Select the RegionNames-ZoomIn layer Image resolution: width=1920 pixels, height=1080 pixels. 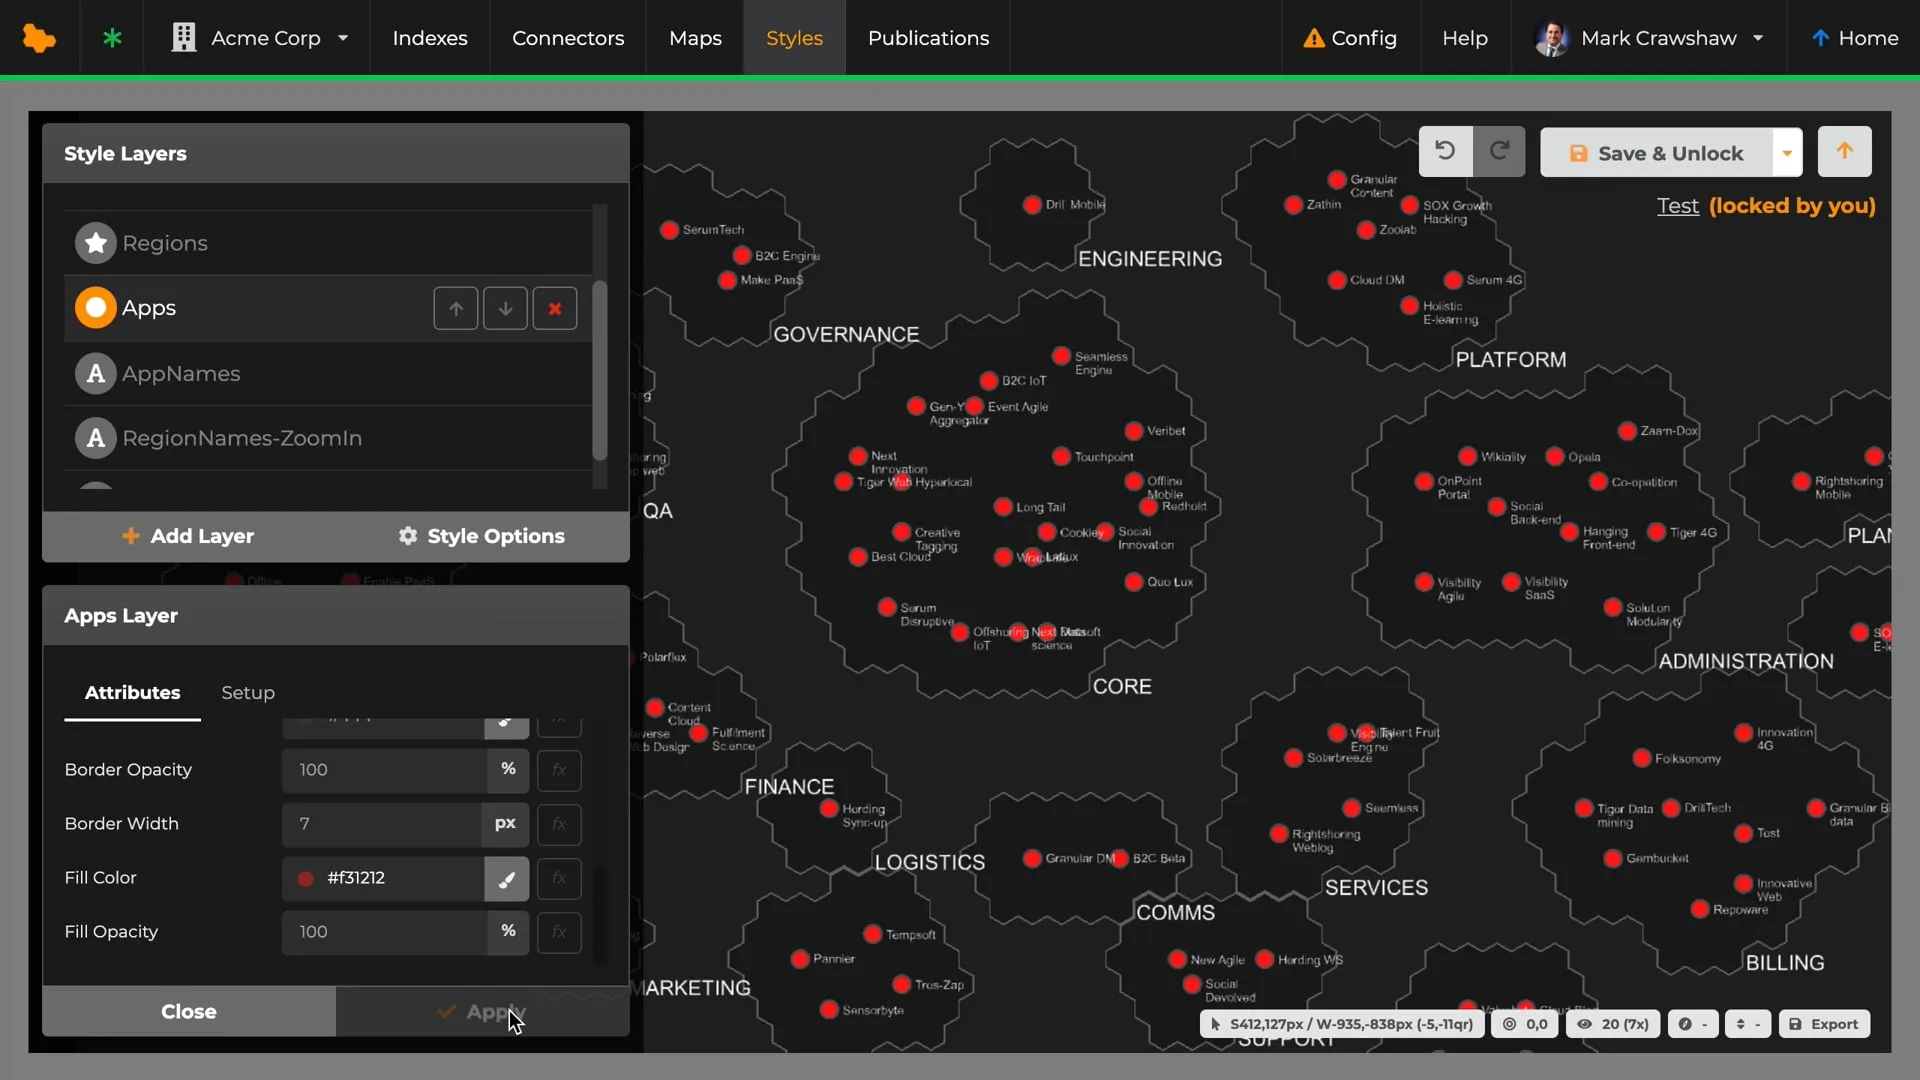coord(327,438)
